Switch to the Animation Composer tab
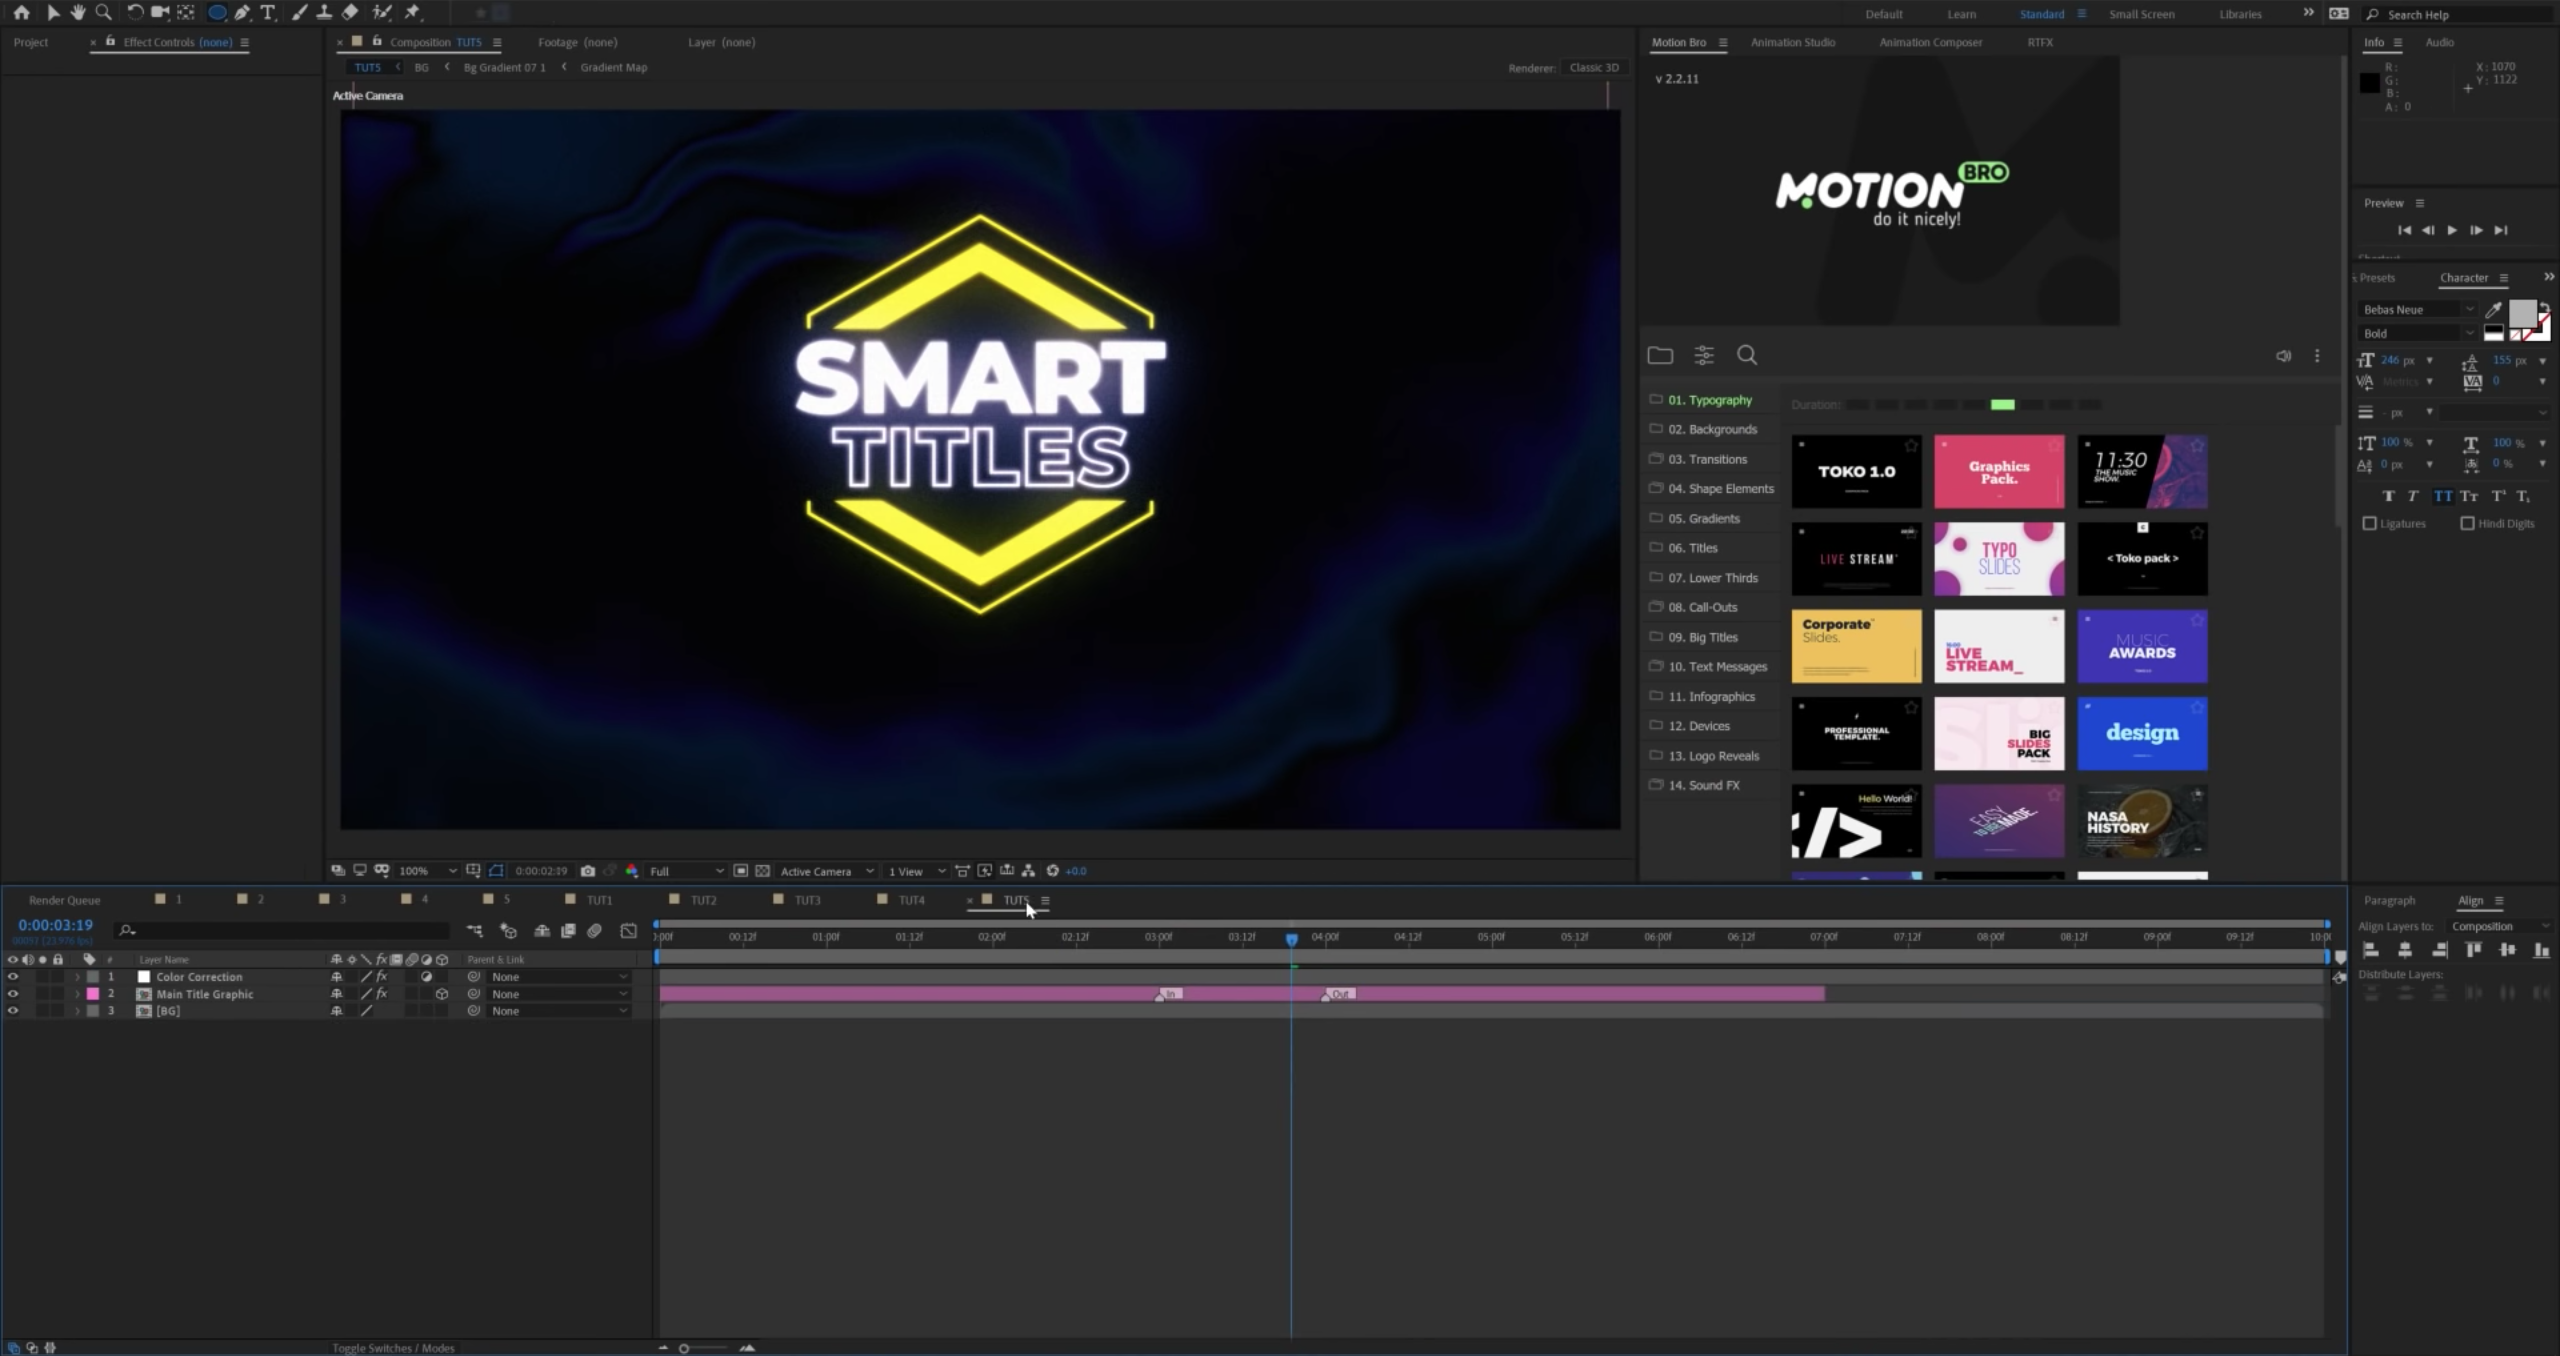The width and height of the screenshot is (2560, 1356). coord(1930,42)
